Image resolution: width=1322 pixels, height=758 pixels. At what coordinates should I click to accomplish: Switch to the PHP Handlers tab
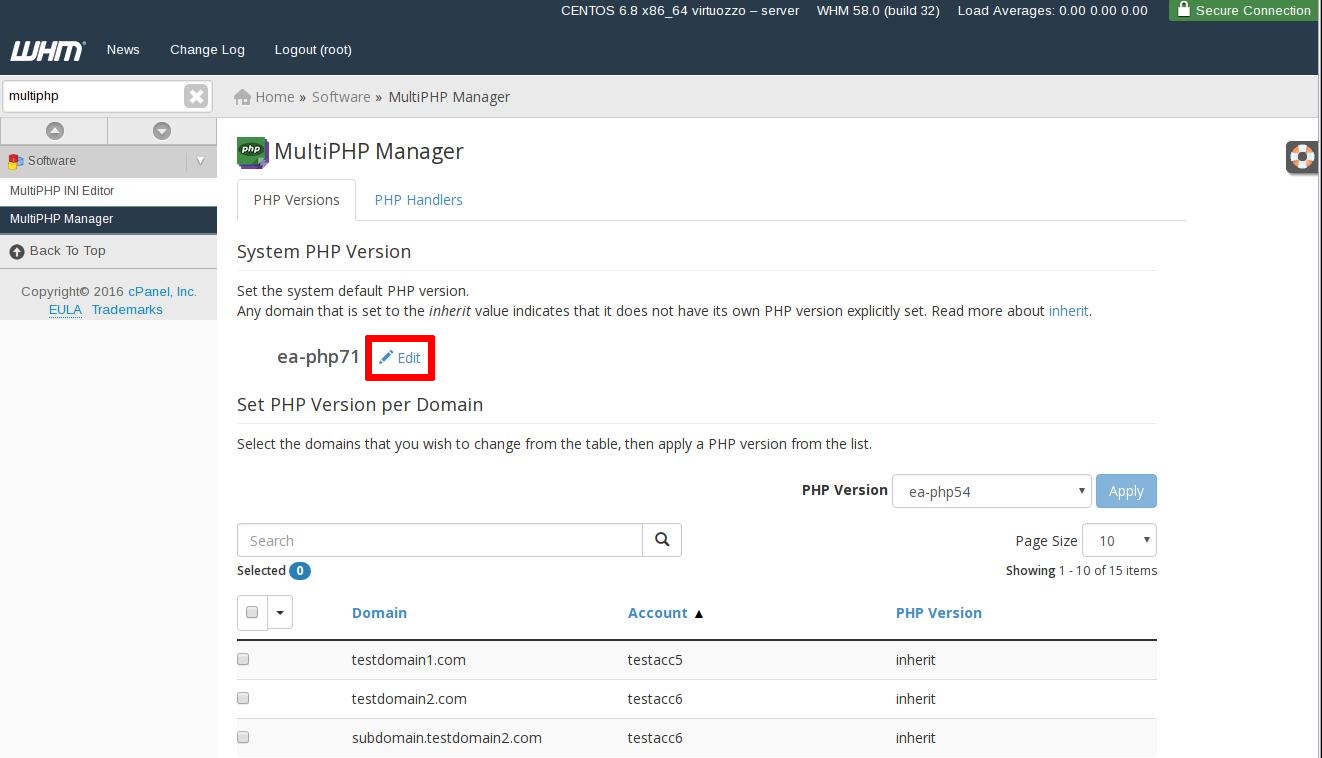pos(418,200)
